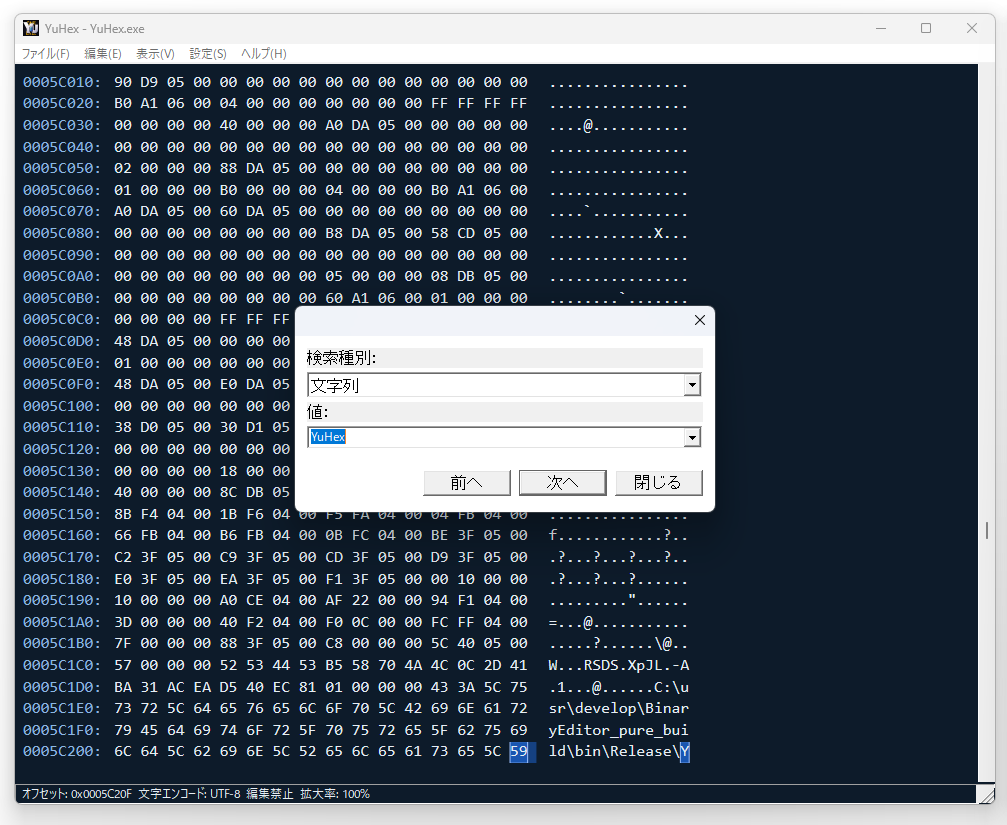This screenshot has width=1007, height=825.
Task: Click the address 0005C160:
Action: coord(62,536)
